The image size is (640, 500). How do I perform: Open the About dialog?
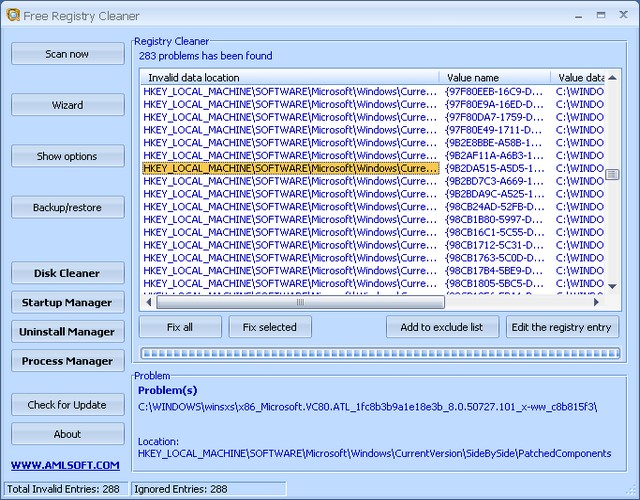(x=68, y=434)
